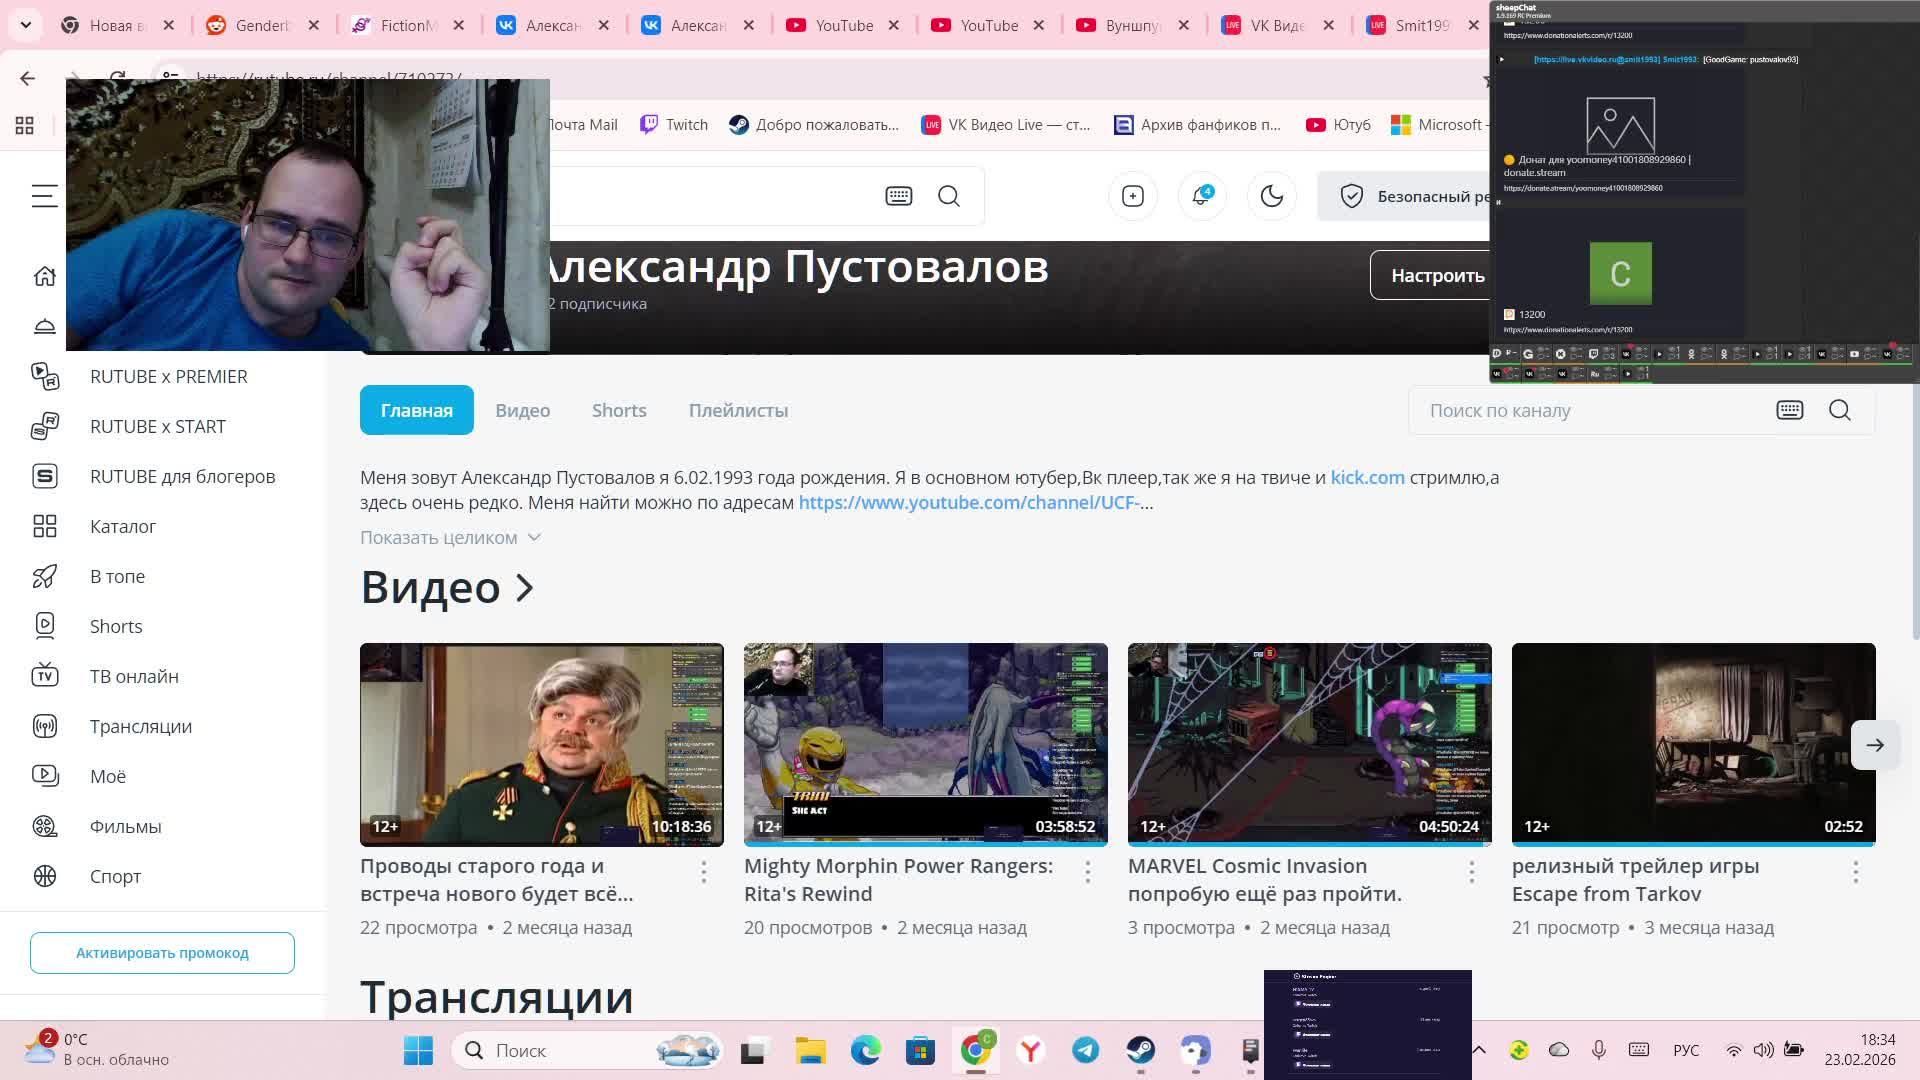Open the hamburger side menu
Screen dimensions: 1920x1080
click(x=44, y=196)
